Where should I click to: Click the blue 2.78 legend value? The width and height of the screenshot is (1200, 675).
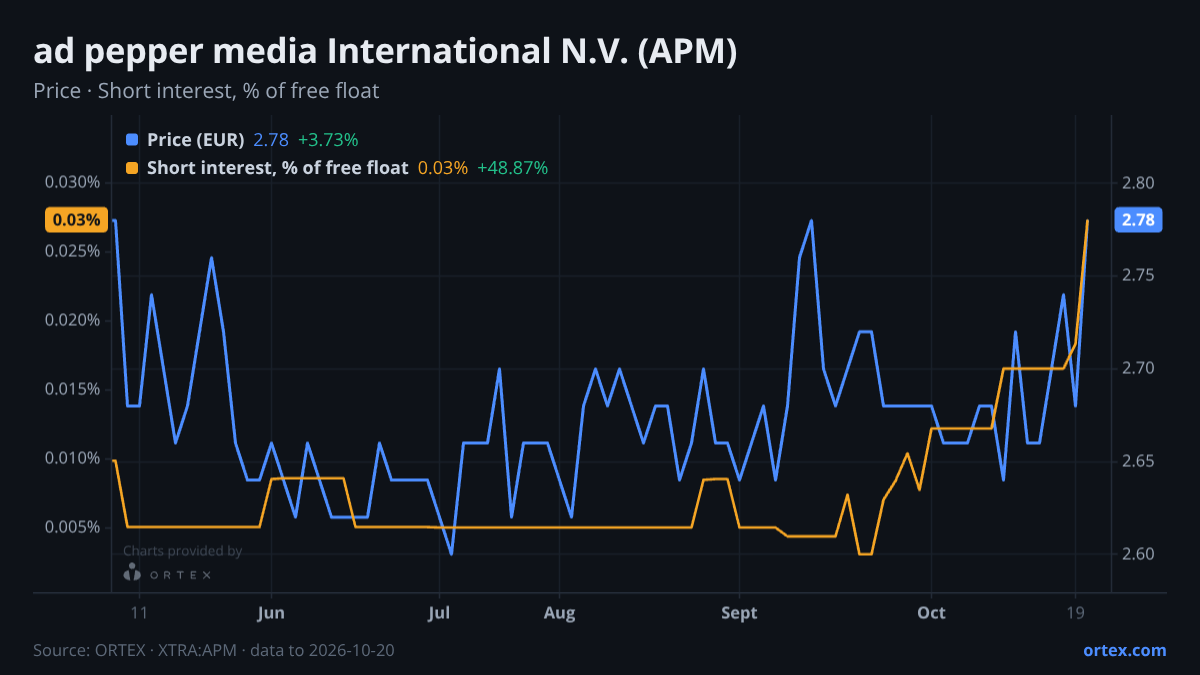[x=271, y=140]
